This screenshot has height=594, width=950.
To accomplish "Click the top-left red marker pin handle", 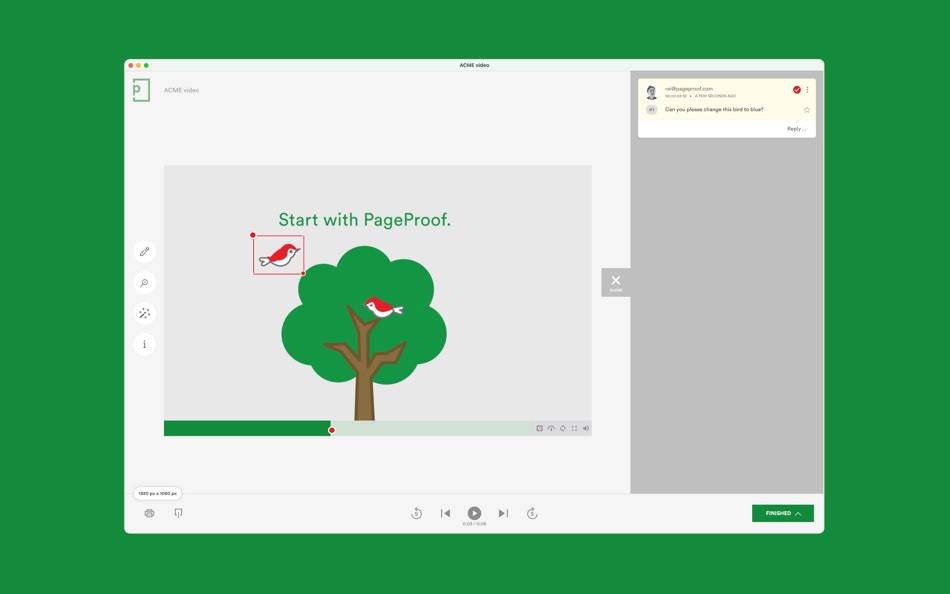I will (253, 235).
